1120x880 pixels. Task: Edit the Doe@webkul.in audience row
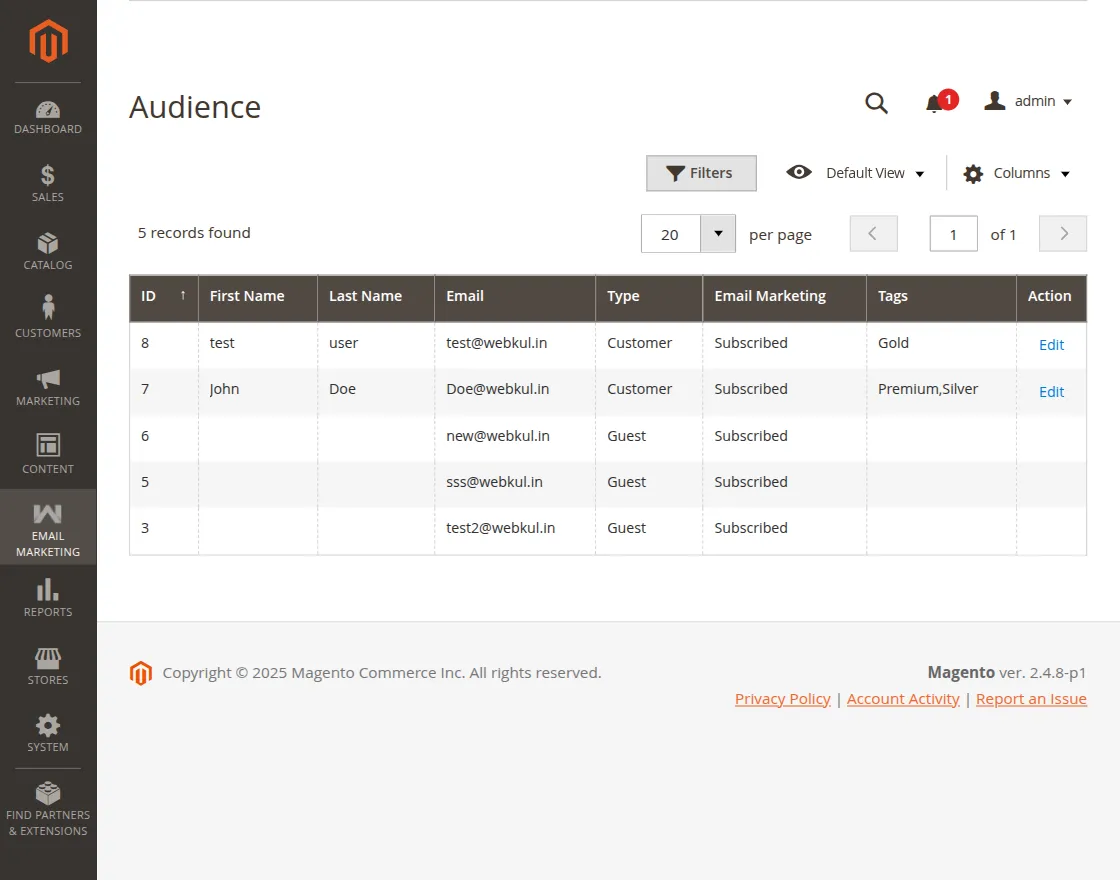[x=1051, y=392]
